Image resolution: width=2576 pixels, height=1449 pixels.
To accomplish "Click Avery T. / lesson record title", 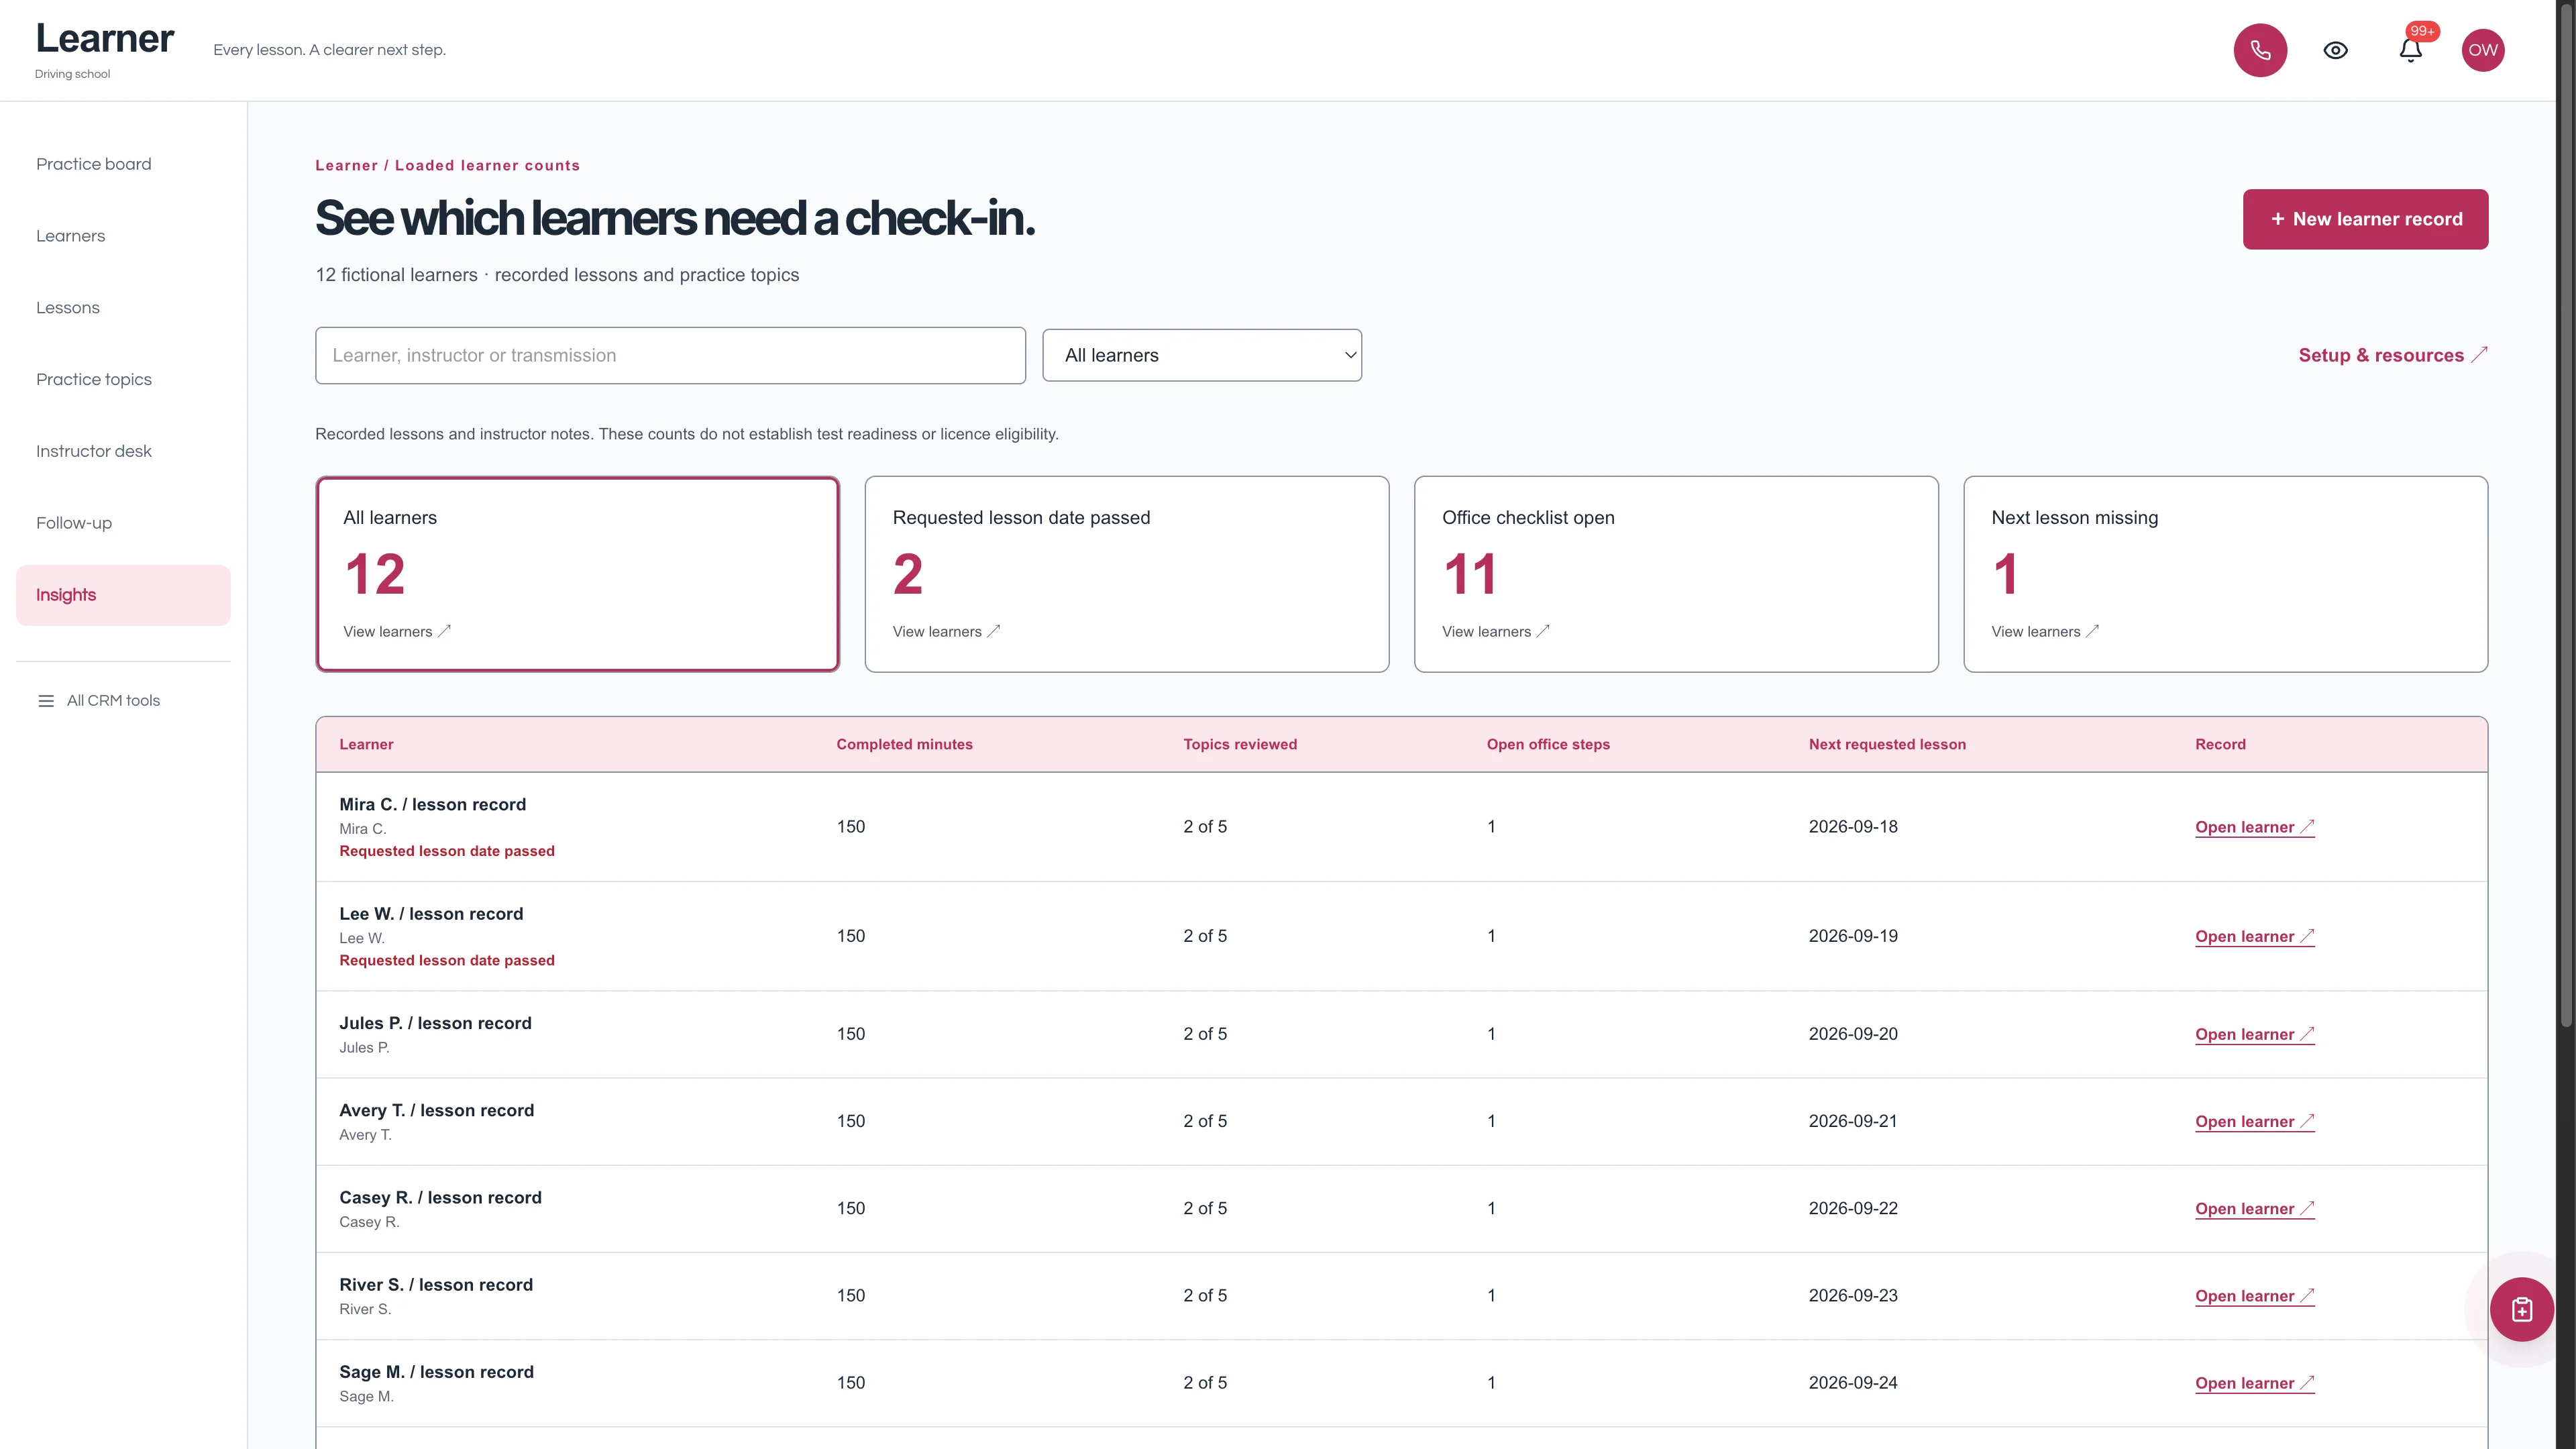I will click(436, 1110).
